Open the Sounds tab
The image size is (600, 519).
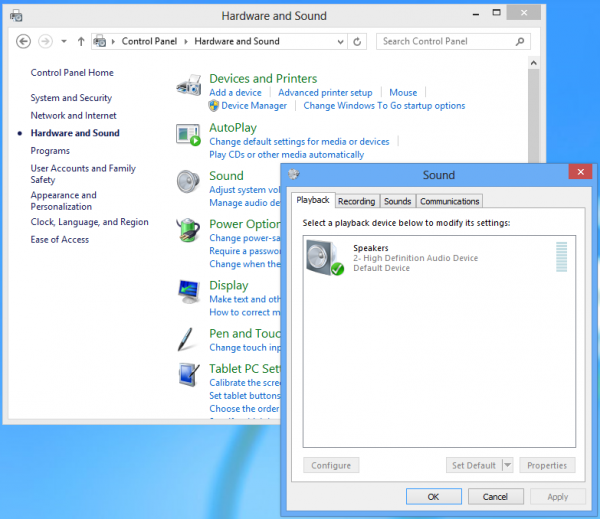397,201
